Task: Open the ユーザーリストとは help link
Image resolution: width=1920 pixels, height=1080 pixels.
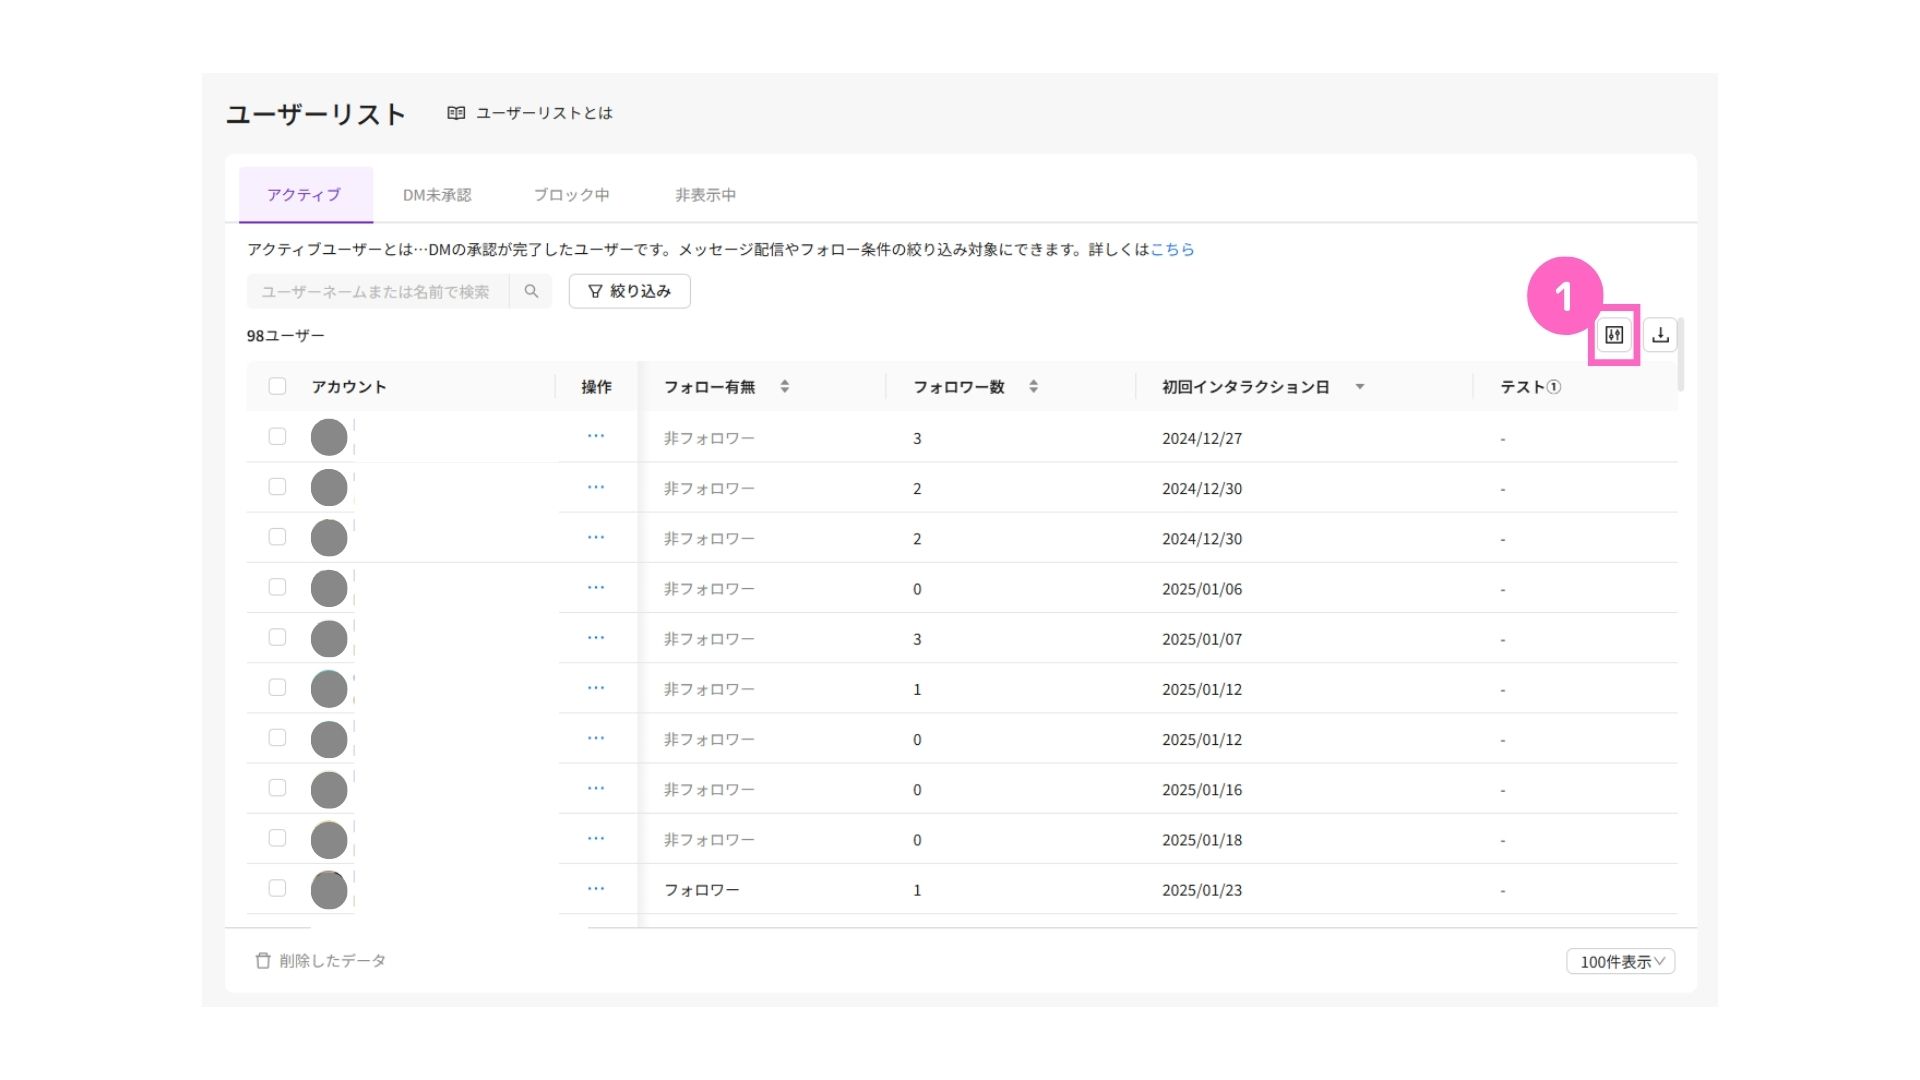Action: [x=544, y=113]
